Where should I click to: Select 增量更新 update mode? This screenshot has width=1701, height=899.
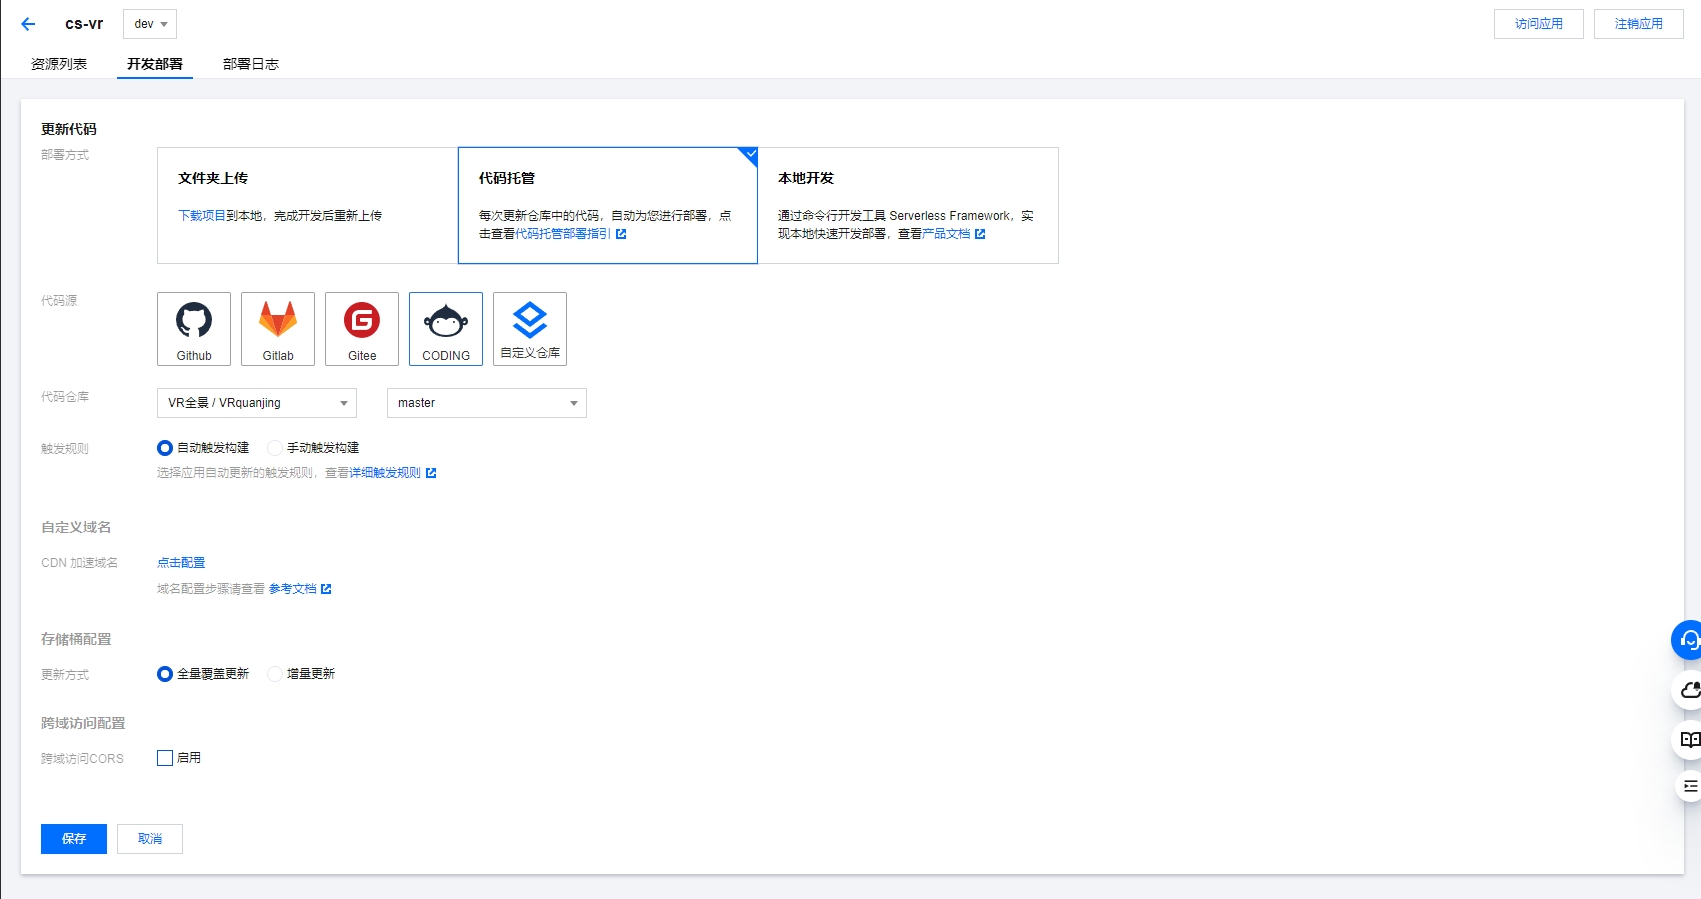(275, 674)
